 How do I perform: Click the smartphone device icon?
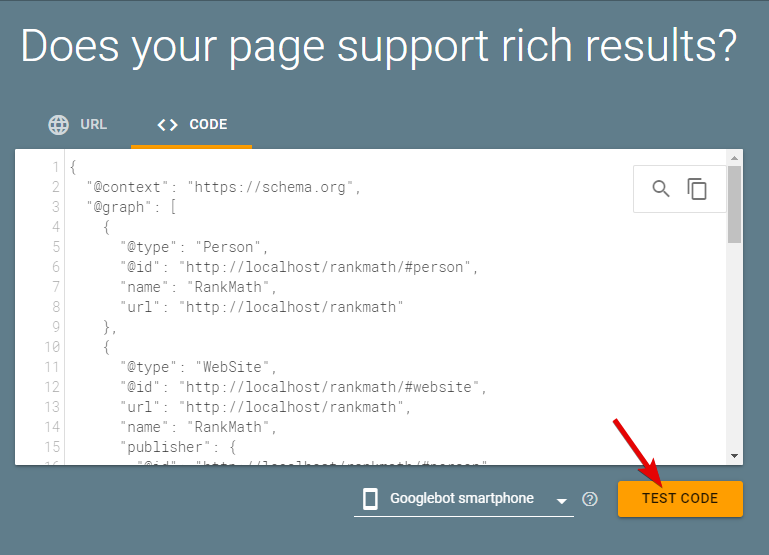370,499
